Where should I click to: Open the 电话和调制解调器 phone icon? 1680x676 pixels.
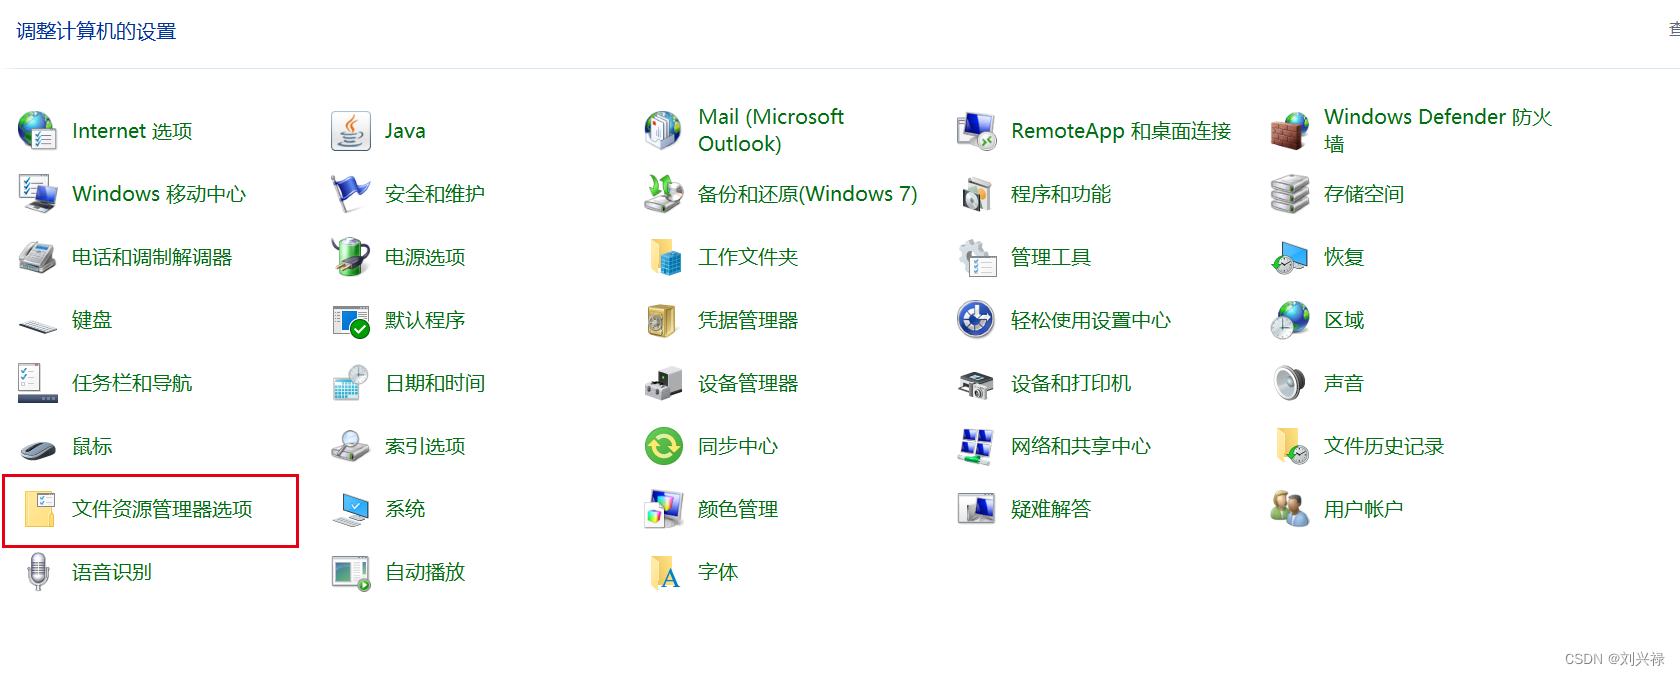(x=38, y=257)
